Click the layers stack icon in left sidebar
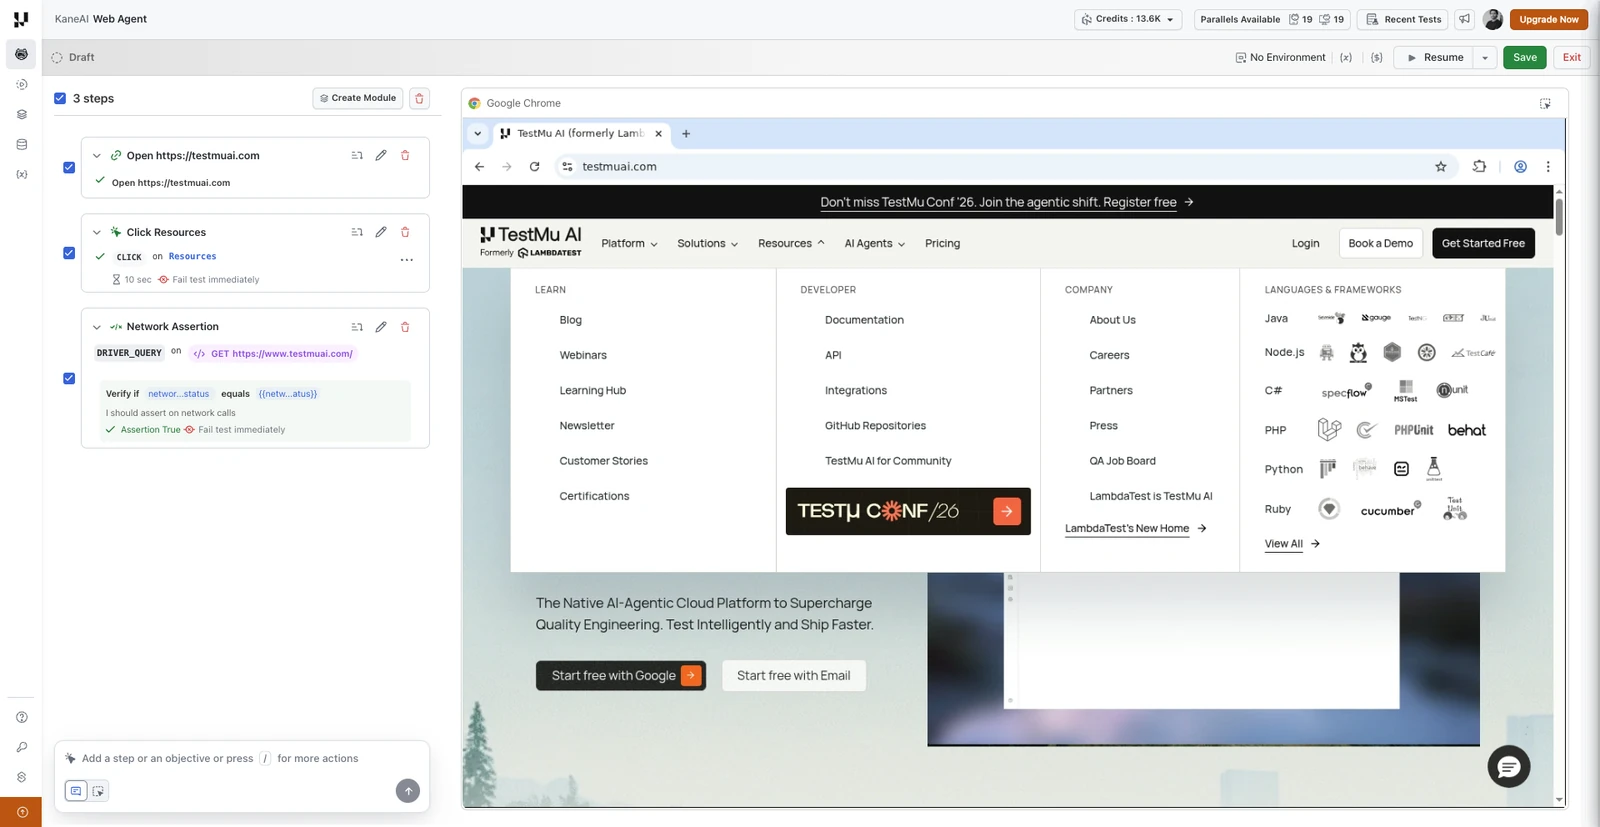 click(x=21, y=114)
